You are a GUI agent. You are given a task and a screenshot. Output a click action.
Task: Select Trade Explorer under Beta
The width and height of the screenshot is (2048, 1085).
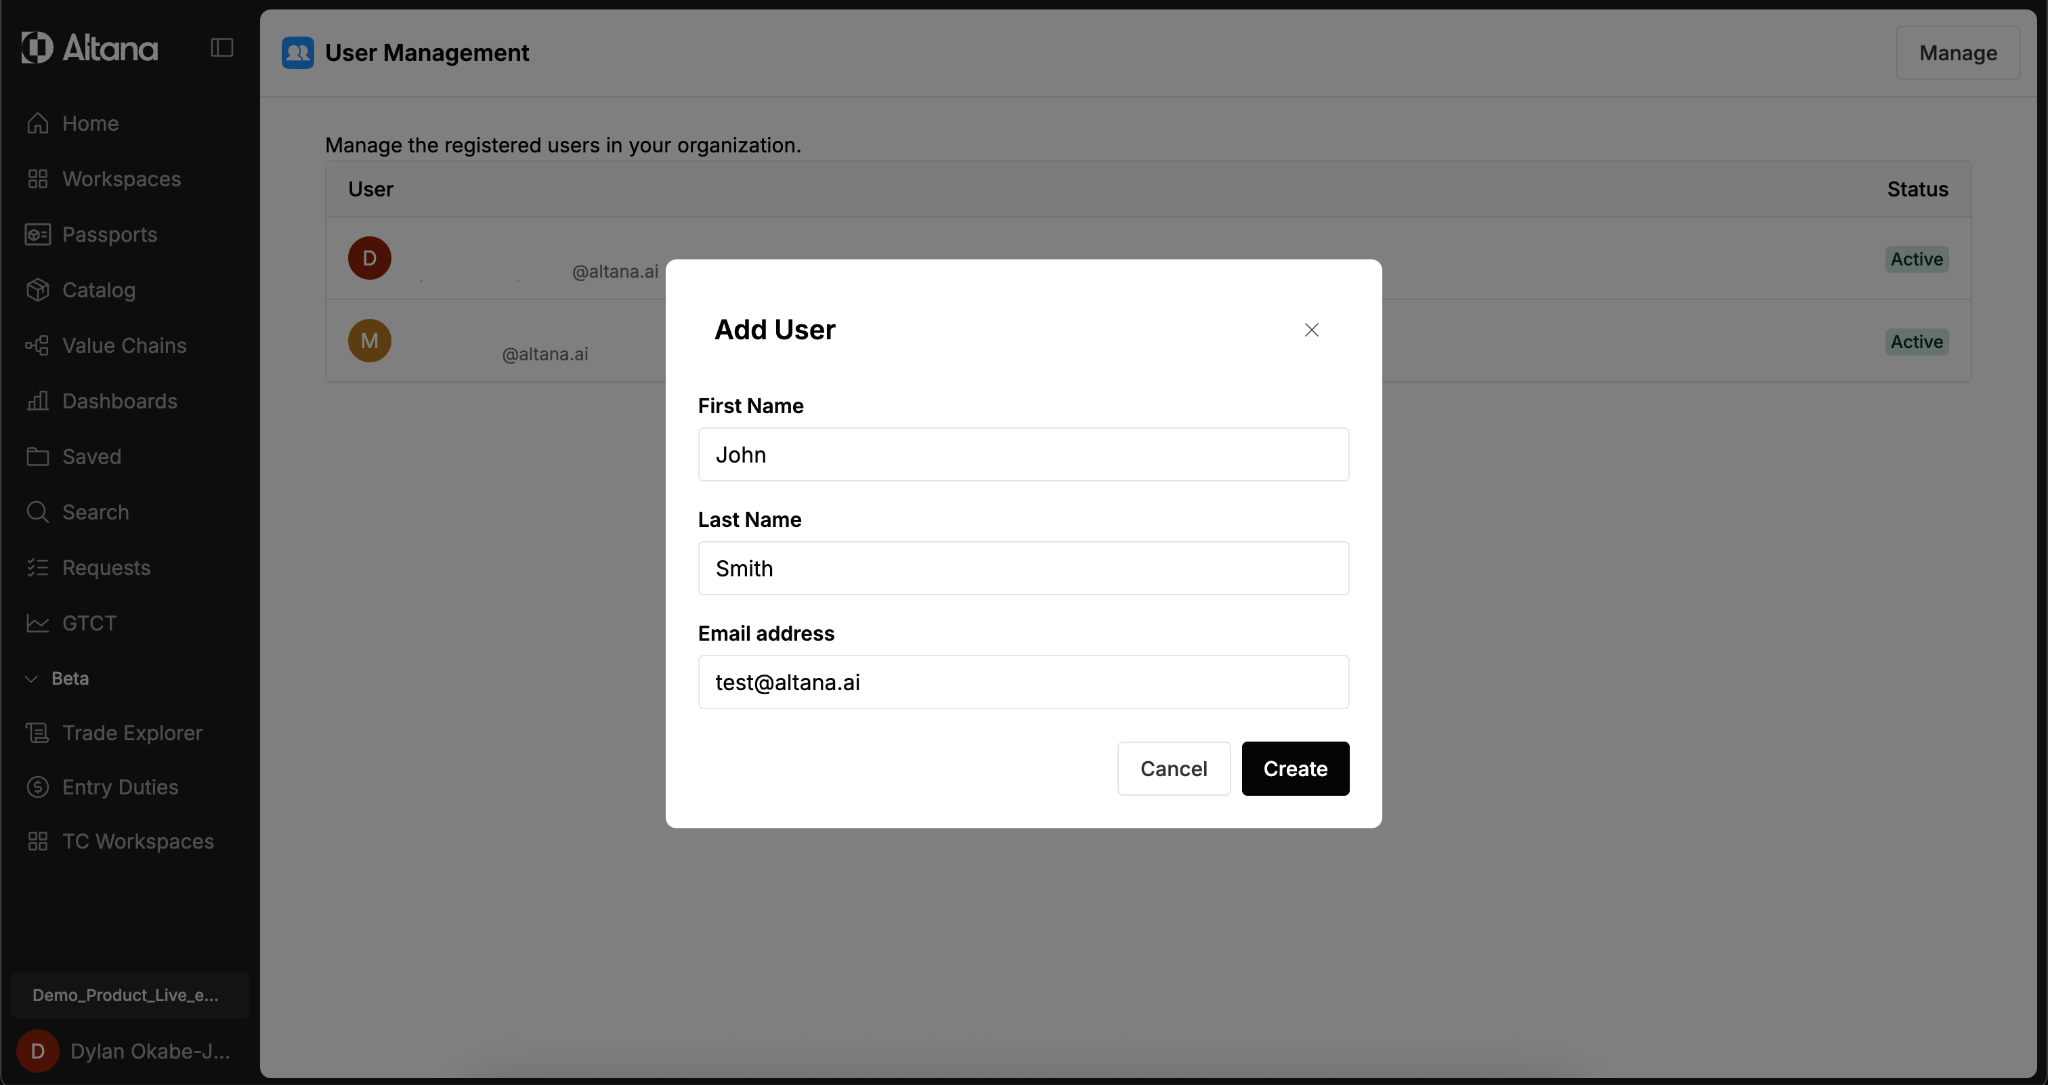click(x=130, y=733)
